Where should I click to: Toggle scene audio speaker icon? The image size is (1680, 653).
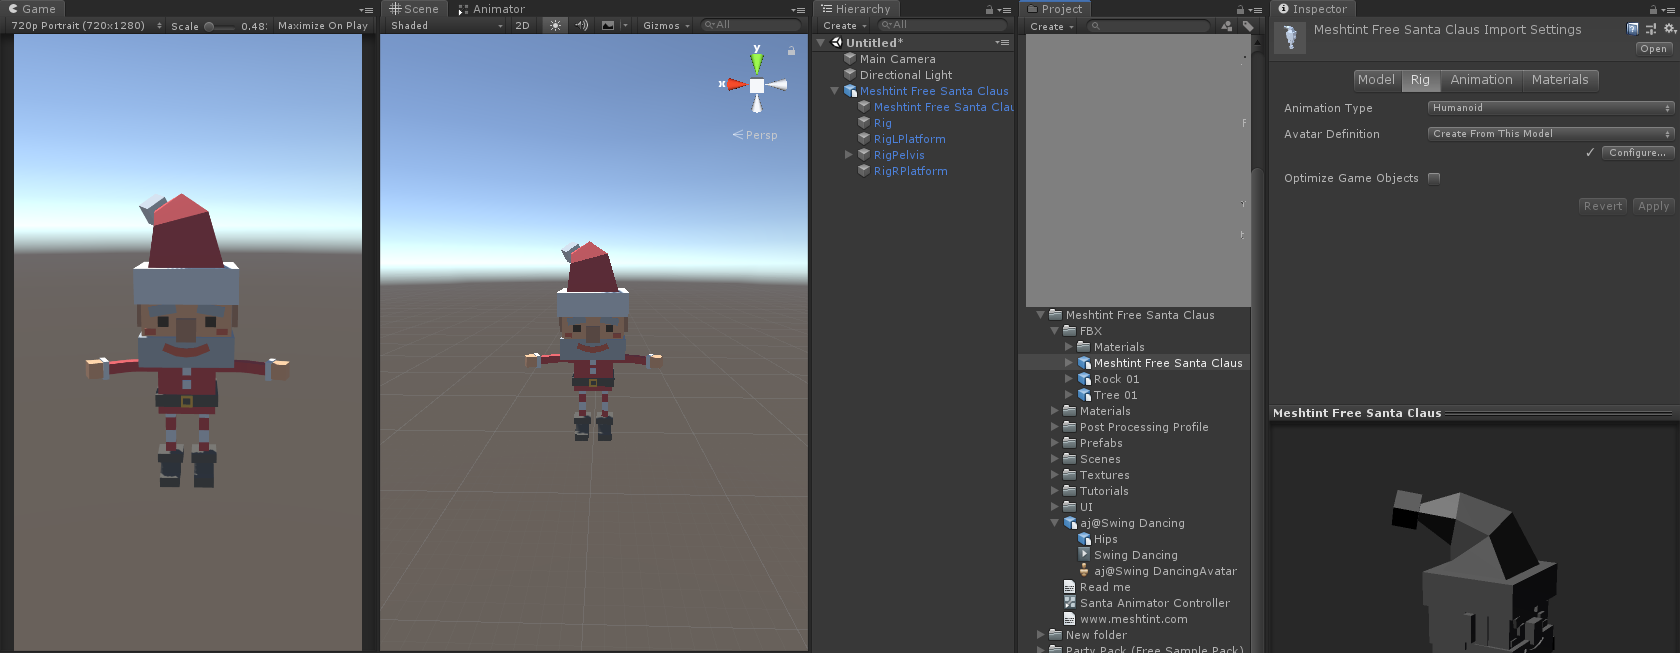pos(582,25)
